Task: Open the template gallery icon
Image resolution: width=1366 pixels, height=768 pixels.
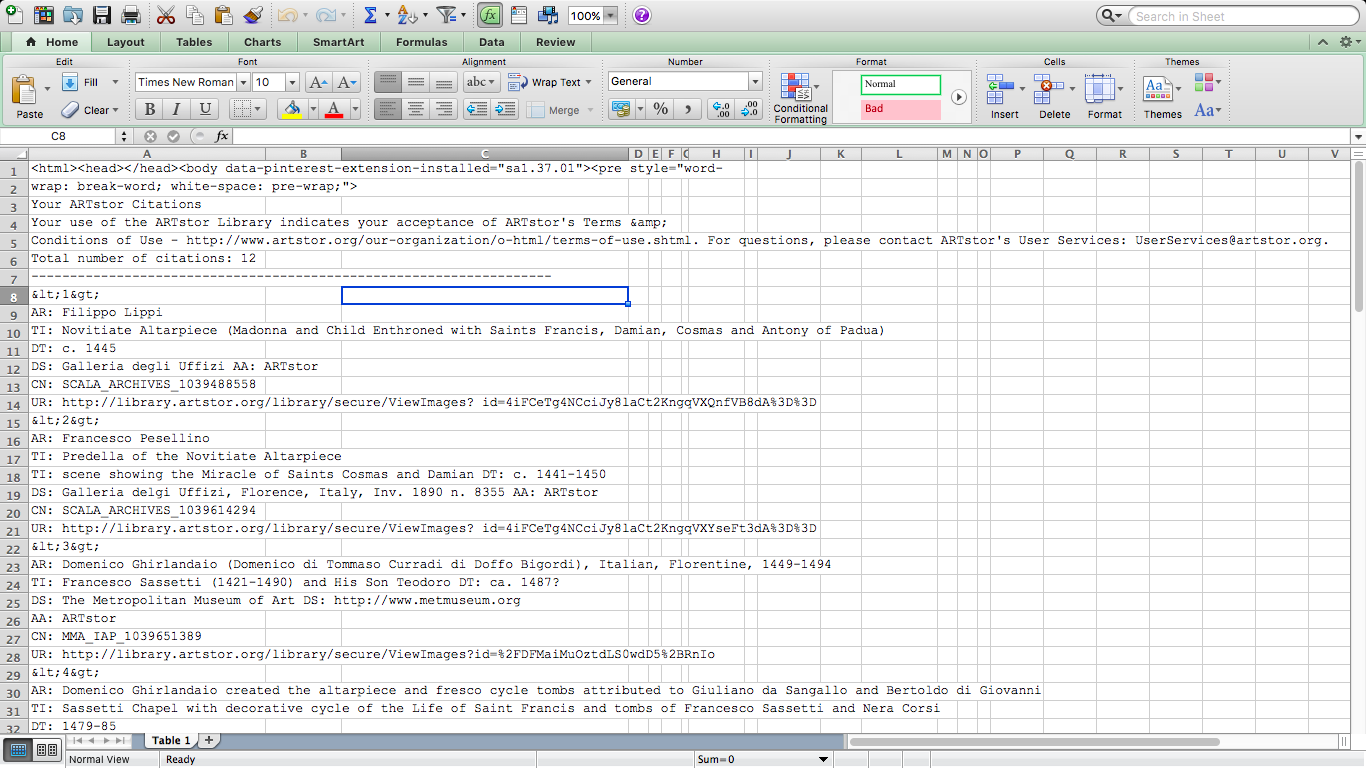Action: 44,15
